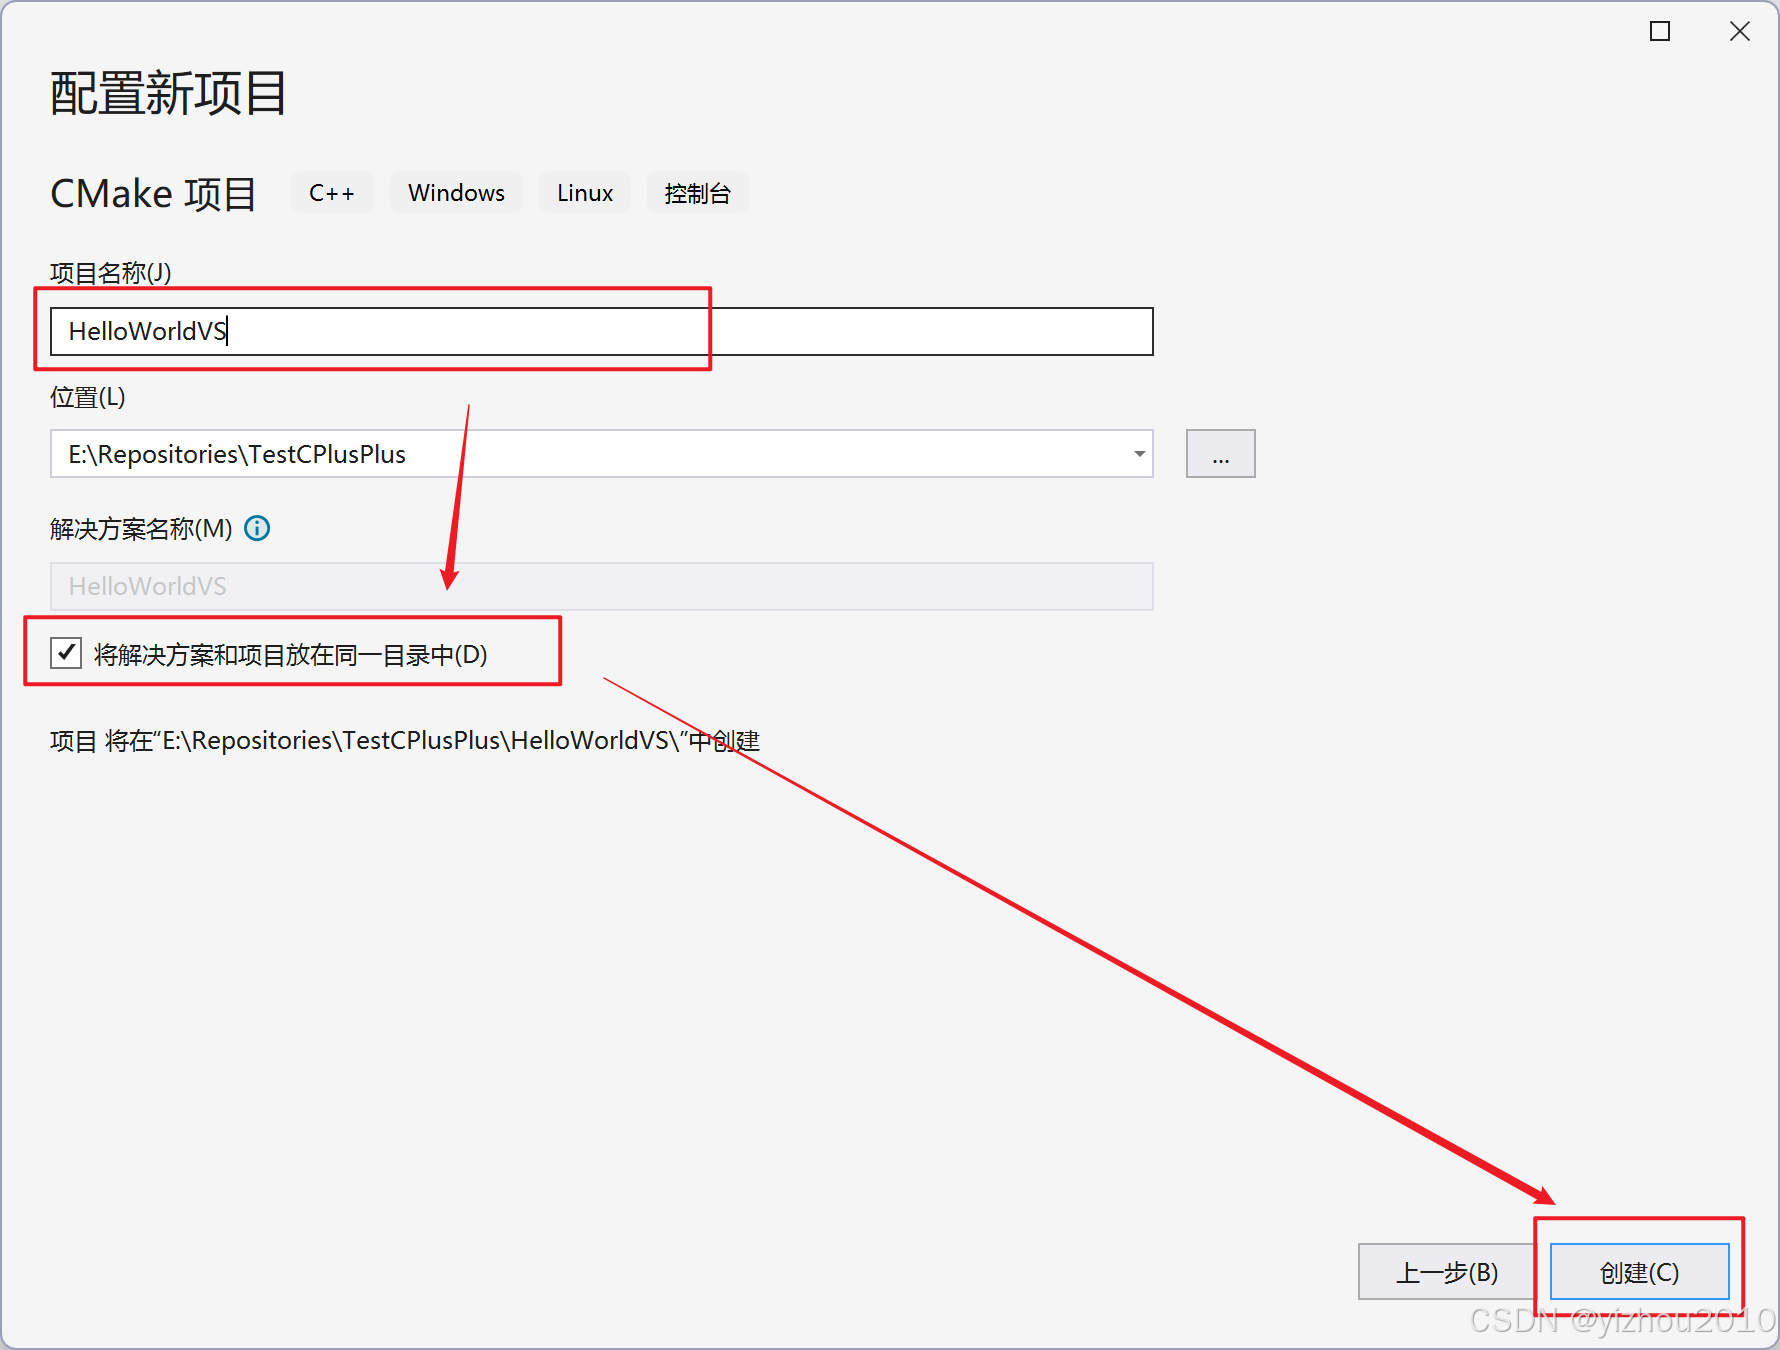This screenshot has width=1780, height=1350.
Task: Click the Windows tag
Action: pos(456,193)
